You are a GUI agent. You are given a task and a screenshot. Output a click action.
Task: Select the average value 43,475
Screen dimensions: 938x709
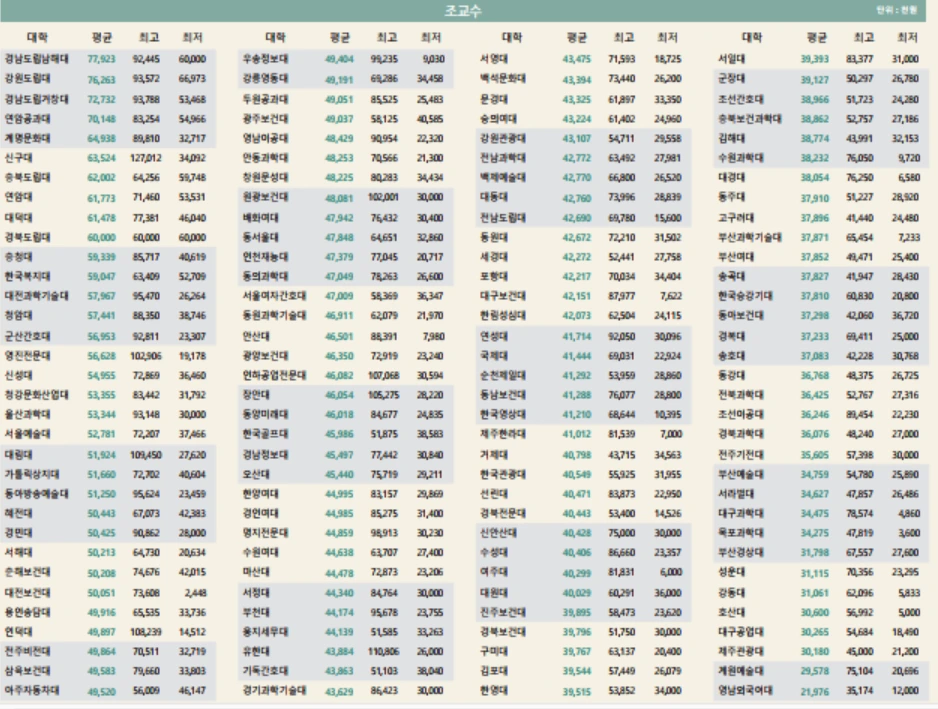coord(577,59)
